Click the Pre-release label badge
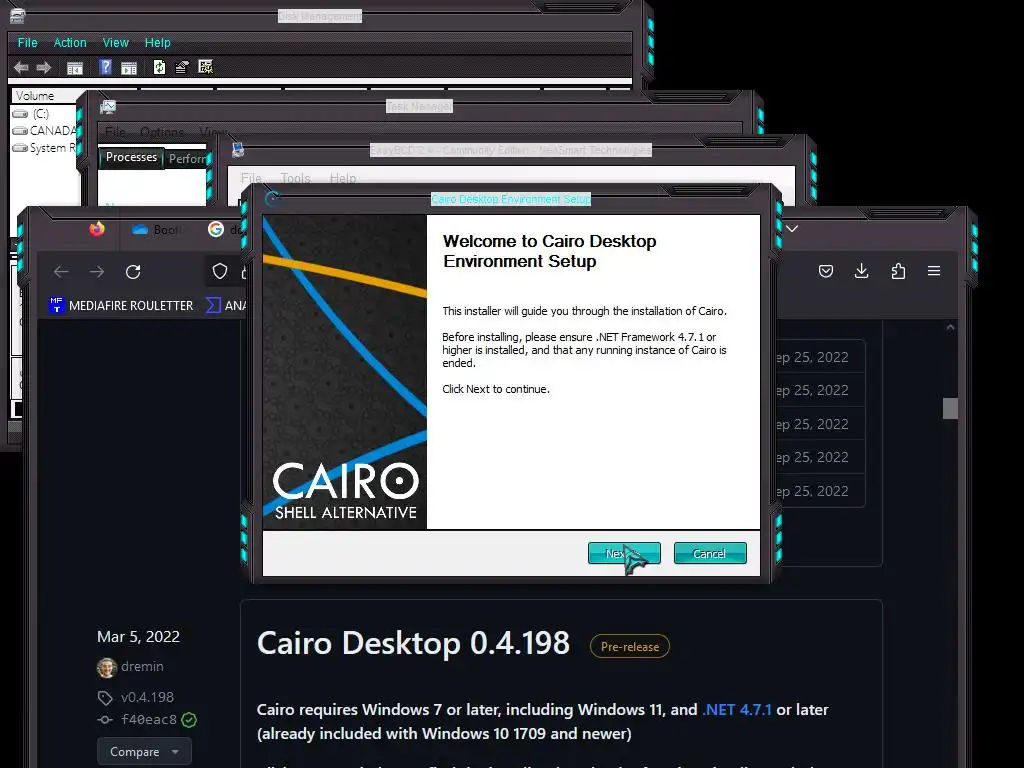The image size is (1024, 768). pyautogui.click(x=630, y=647)
